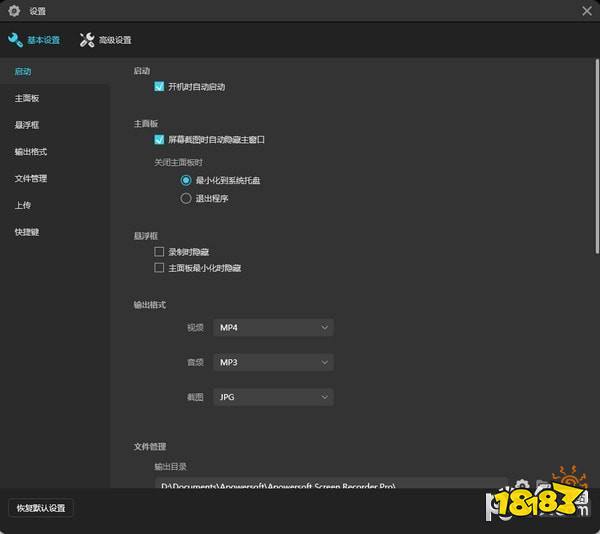Image resolution: width=600 pixels, height=534 pixels.
Task: Check 主面板最小化时隐藏 option
Action: pos(159,268)
